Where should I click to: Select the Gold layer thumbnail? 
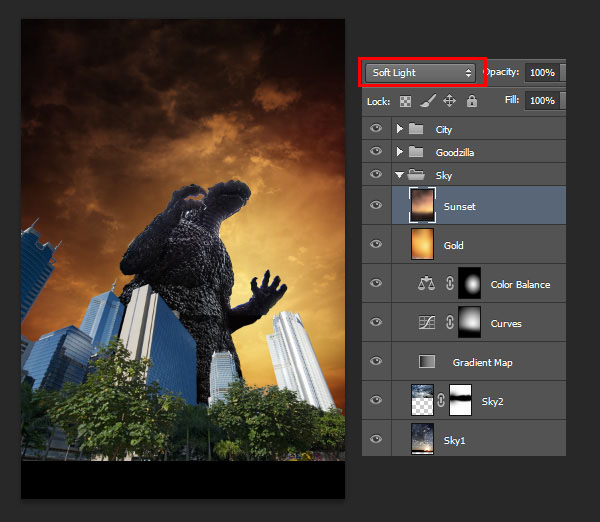click(422, 244)
